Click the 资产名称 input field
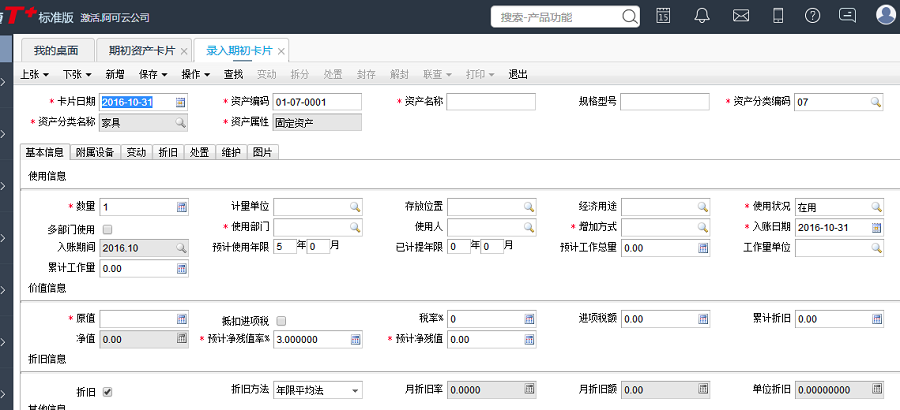Image resolution: width=900 pixels, height=410 pixels. pos(491,102)
